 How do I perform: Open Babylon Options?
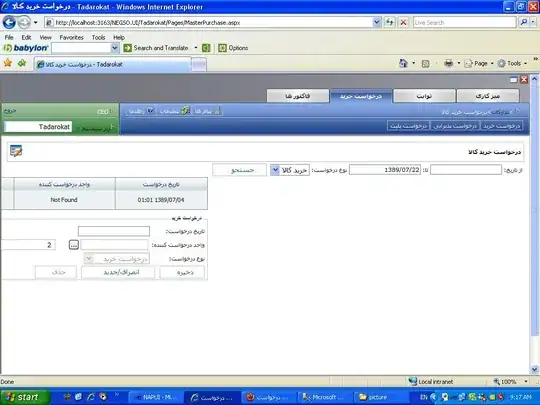[x=233, y=48]
